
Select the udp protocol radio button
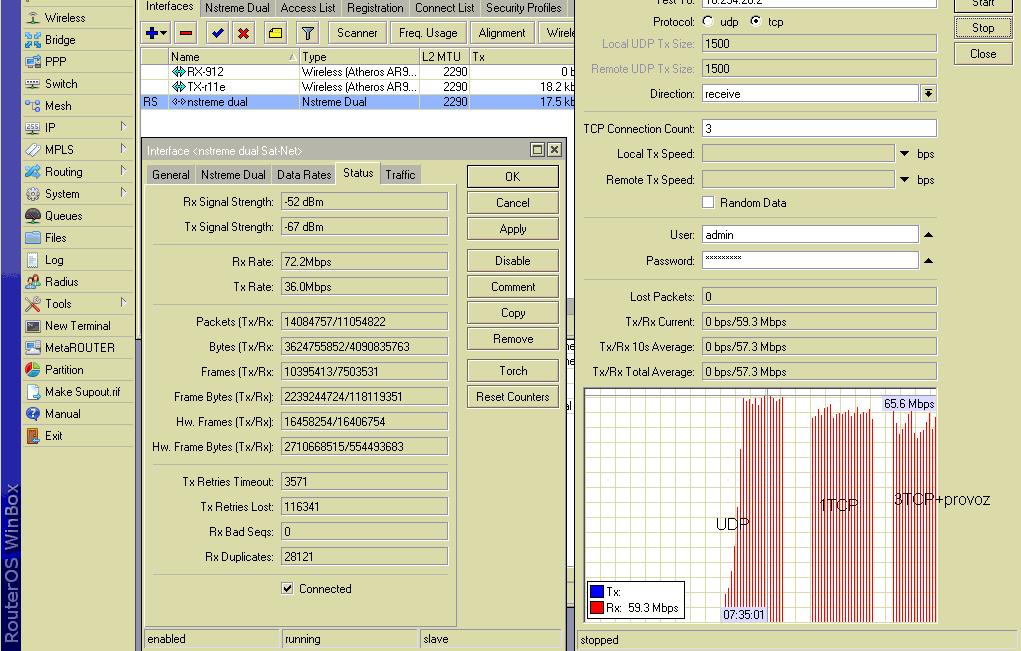[x=708, y=21]
